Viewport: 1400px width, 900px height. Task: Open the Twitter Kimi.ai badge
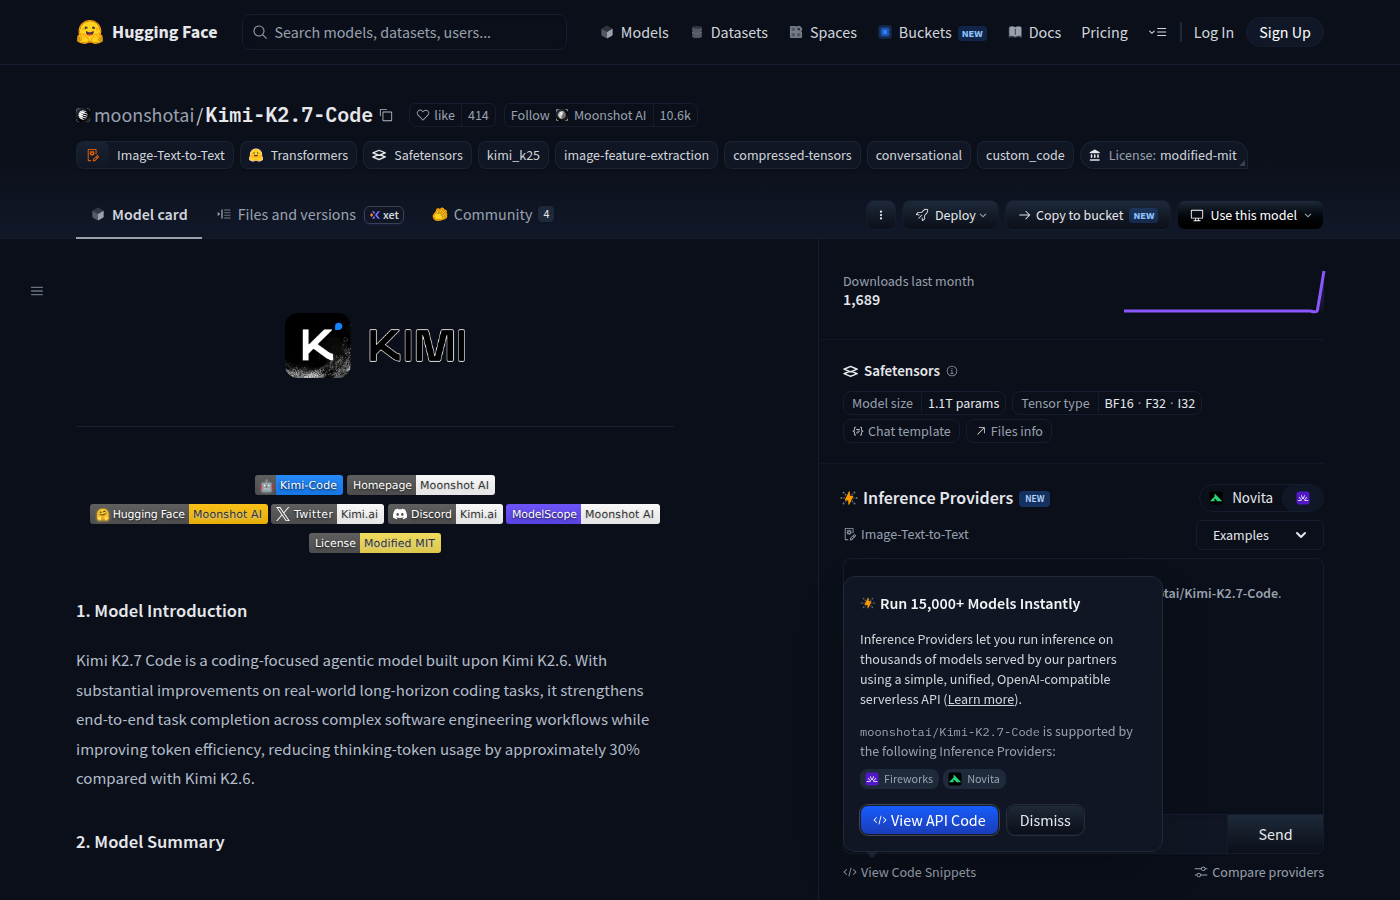point(327,514)
